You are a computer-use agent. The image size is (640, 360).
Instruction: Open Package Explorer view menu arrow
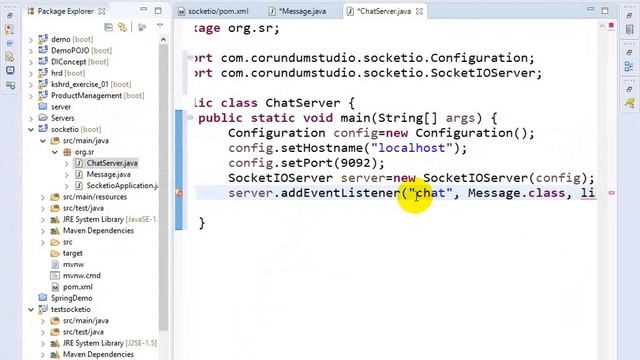click(x=160, y=26)
